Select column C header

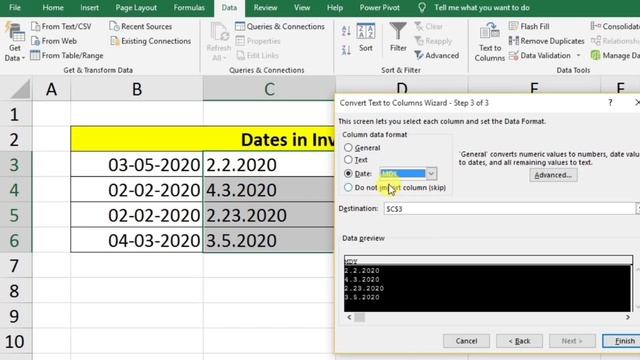pyautogui.click(x=269, y=89)
